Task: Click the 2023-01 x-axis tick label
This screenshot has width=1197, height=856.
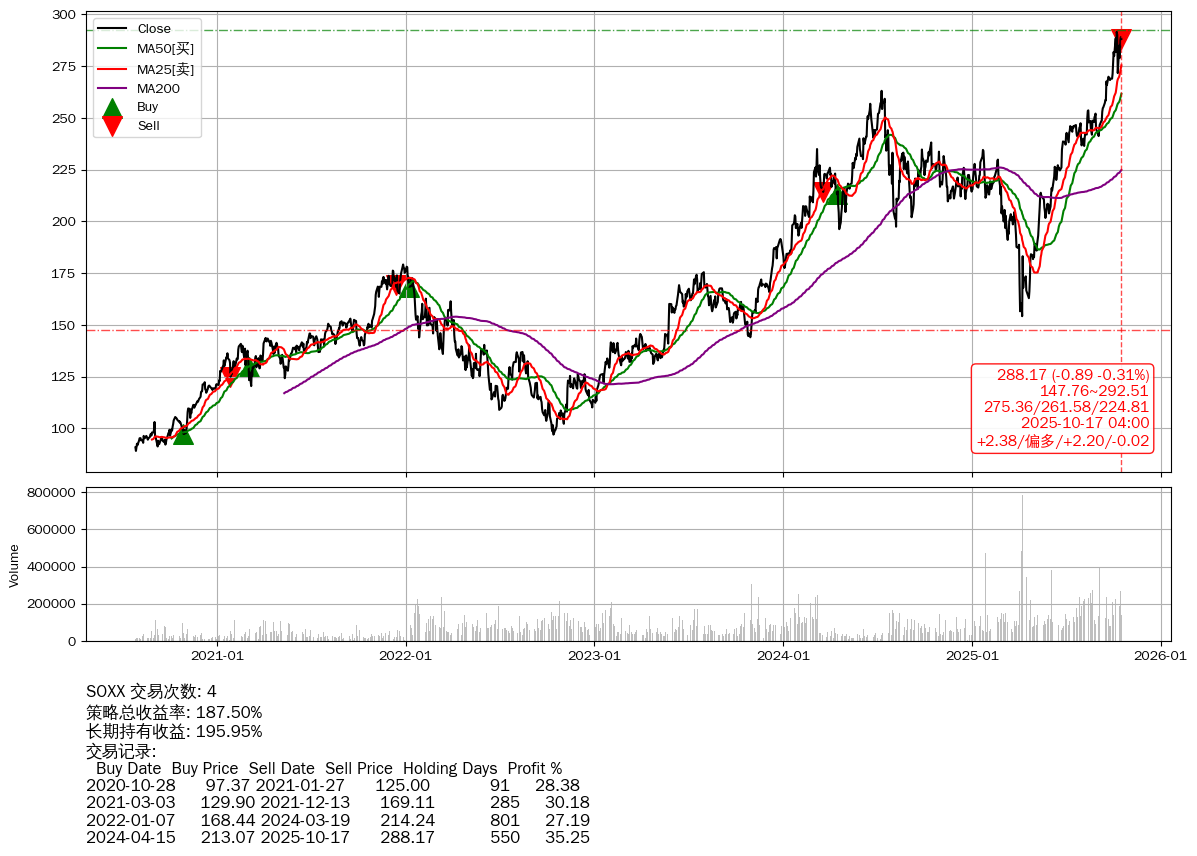Action: click(594, 657)
